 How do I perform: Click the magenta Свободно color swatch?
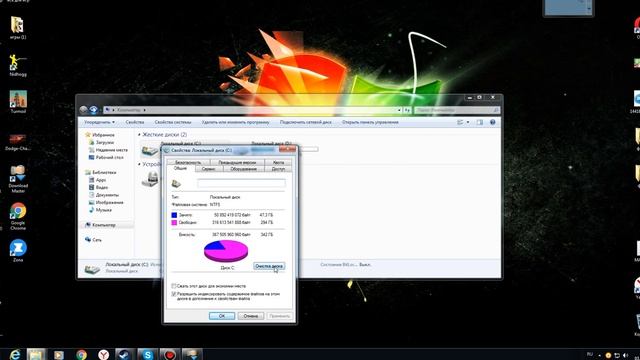(174, 222)
